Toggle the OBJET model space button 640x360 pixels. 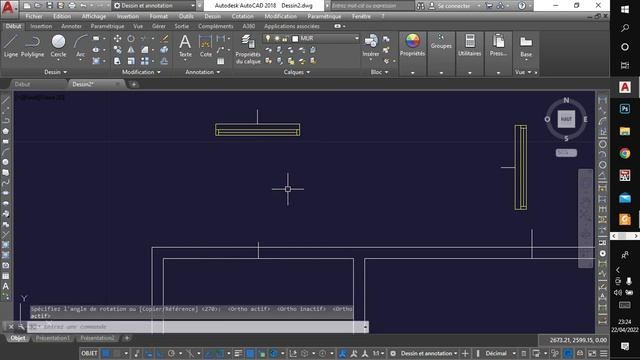pyautogui.click(x=89, y=353)
